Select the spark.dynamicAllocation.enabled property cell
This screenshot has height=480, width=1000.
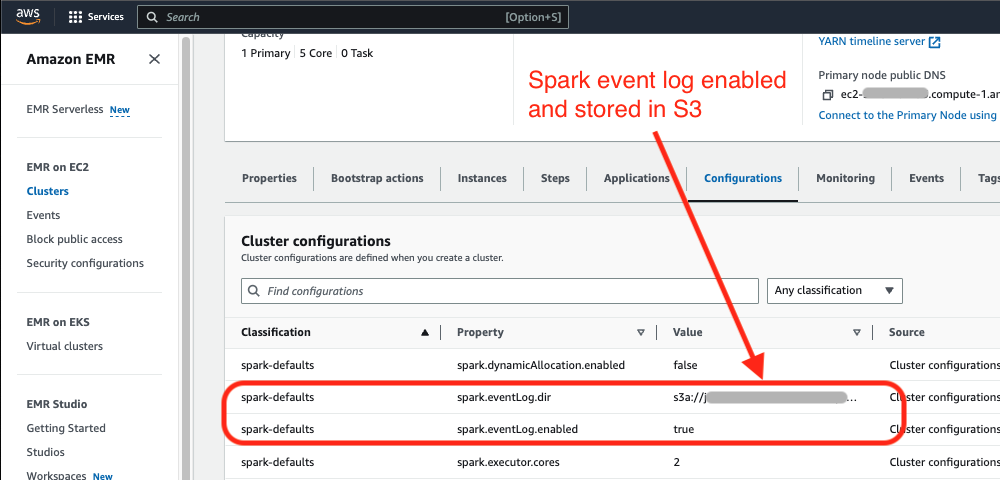(x=540, y=366)
